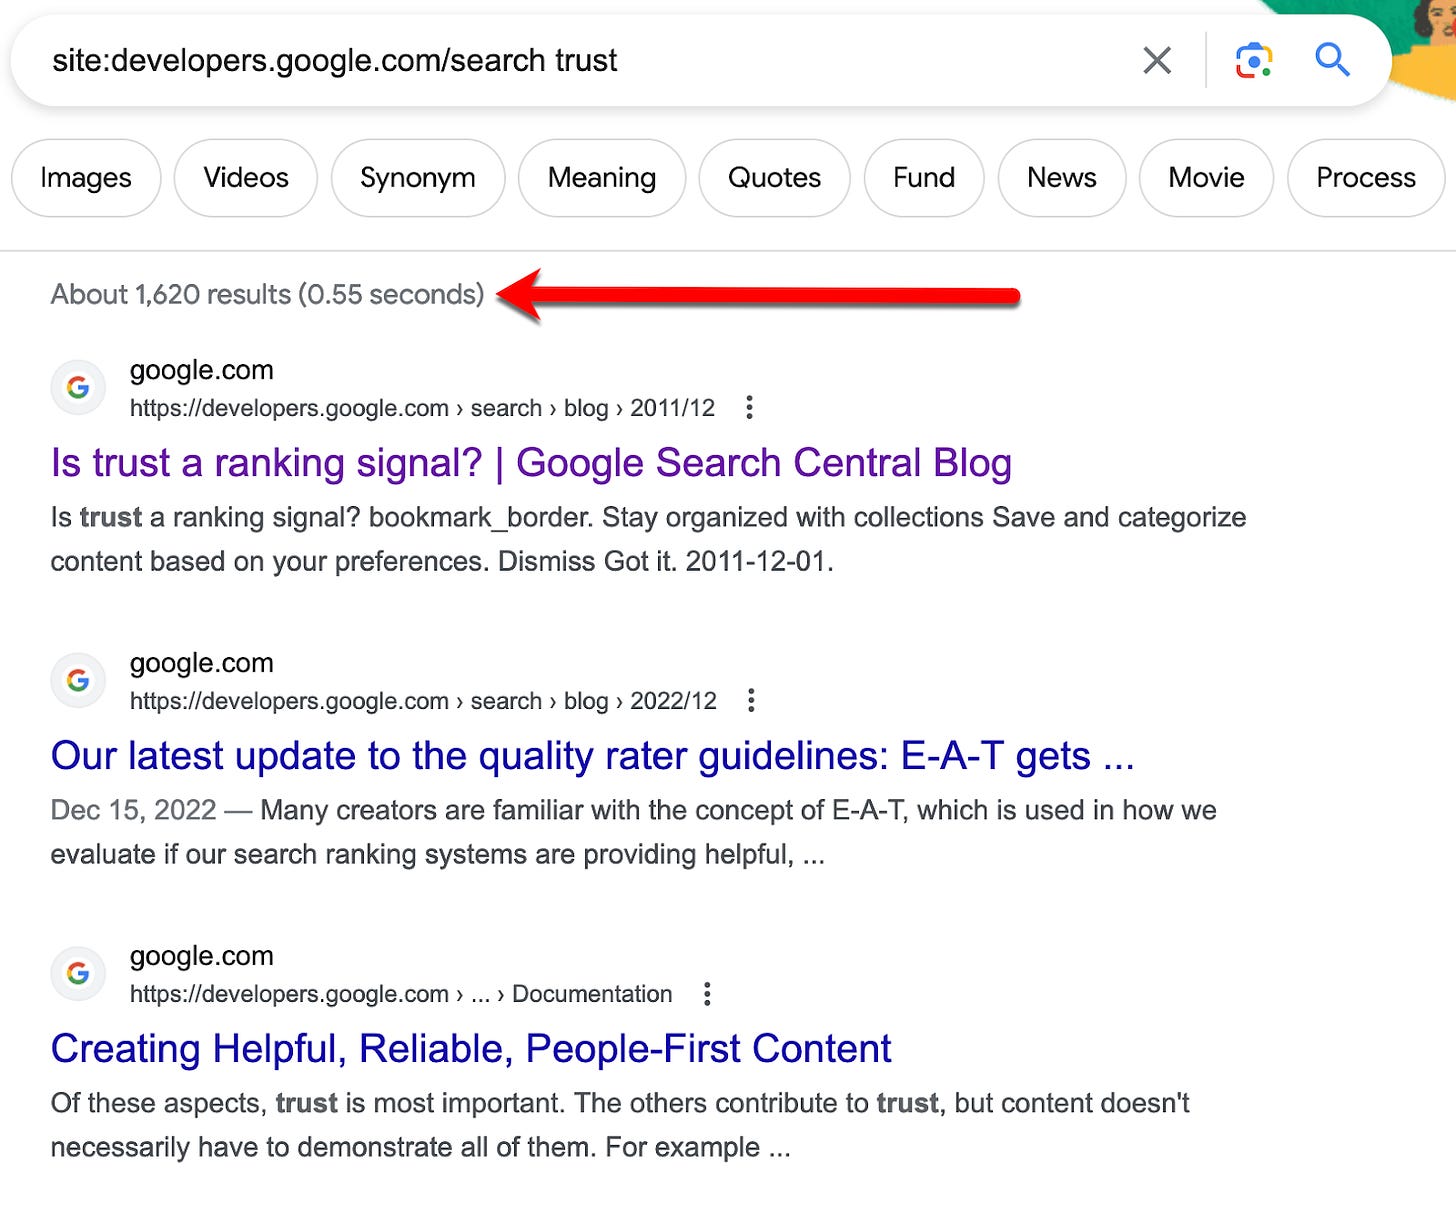
Task: Select the Synonym suggestion chip
Action: 418,178
